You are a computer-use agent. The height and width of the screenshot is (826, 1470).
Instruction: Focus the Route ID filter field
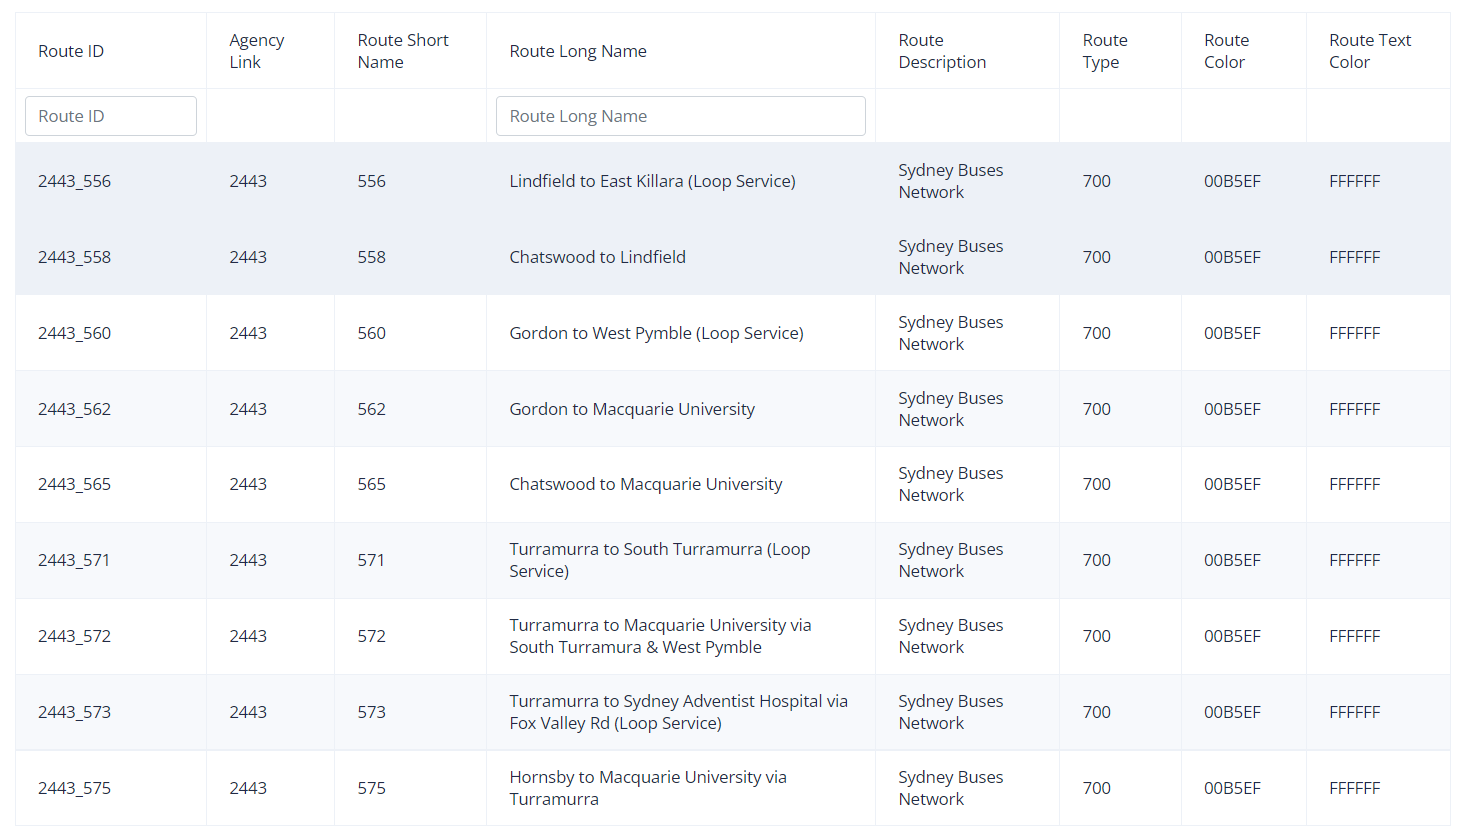111,116
